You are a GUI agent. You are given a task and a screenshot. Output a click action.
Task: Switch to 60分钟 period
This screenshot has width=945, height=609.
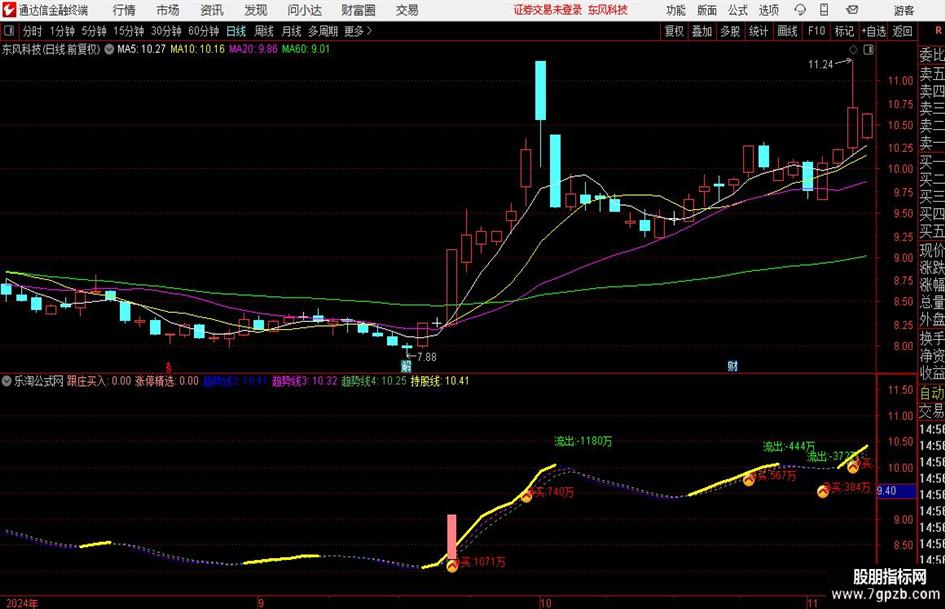coord(203,31)
